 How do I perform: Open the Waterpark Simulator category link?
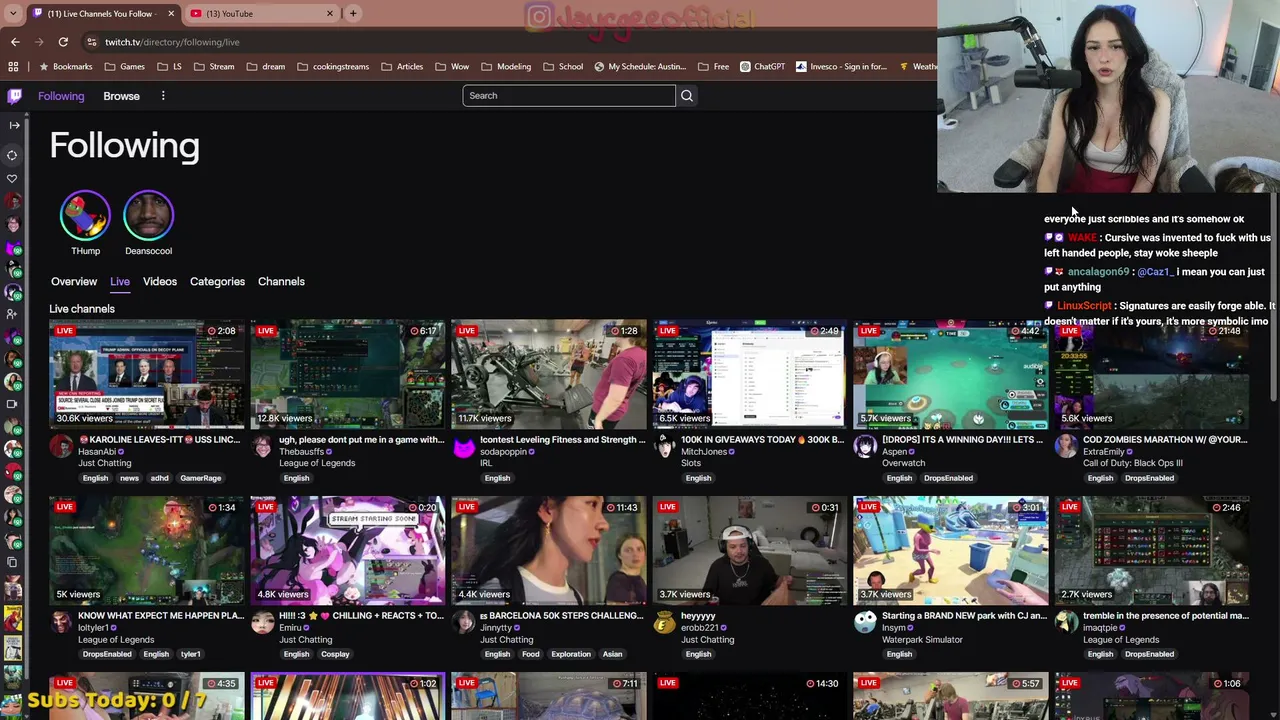pos(922,640)
